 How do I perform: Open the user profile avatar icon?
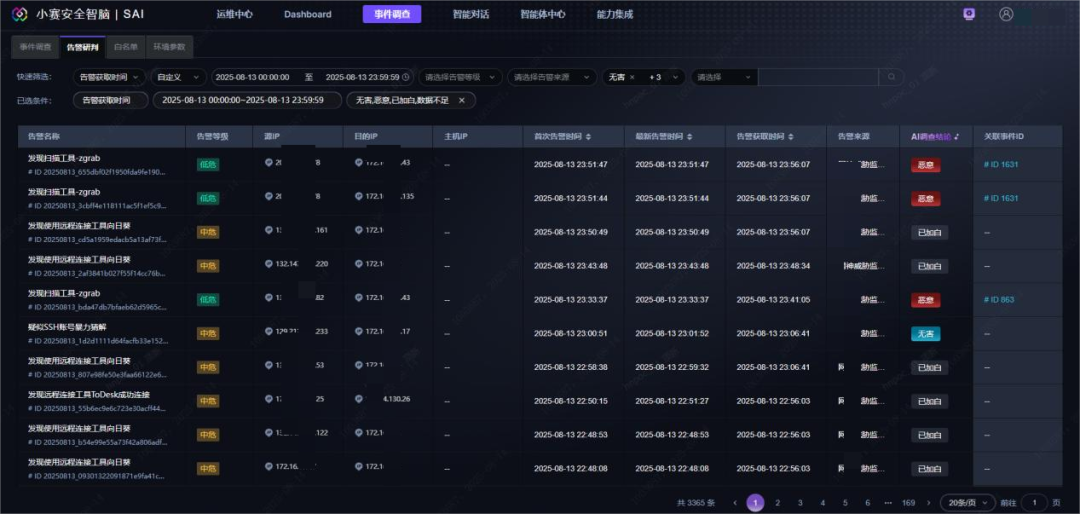click(x=1006, y=14)
